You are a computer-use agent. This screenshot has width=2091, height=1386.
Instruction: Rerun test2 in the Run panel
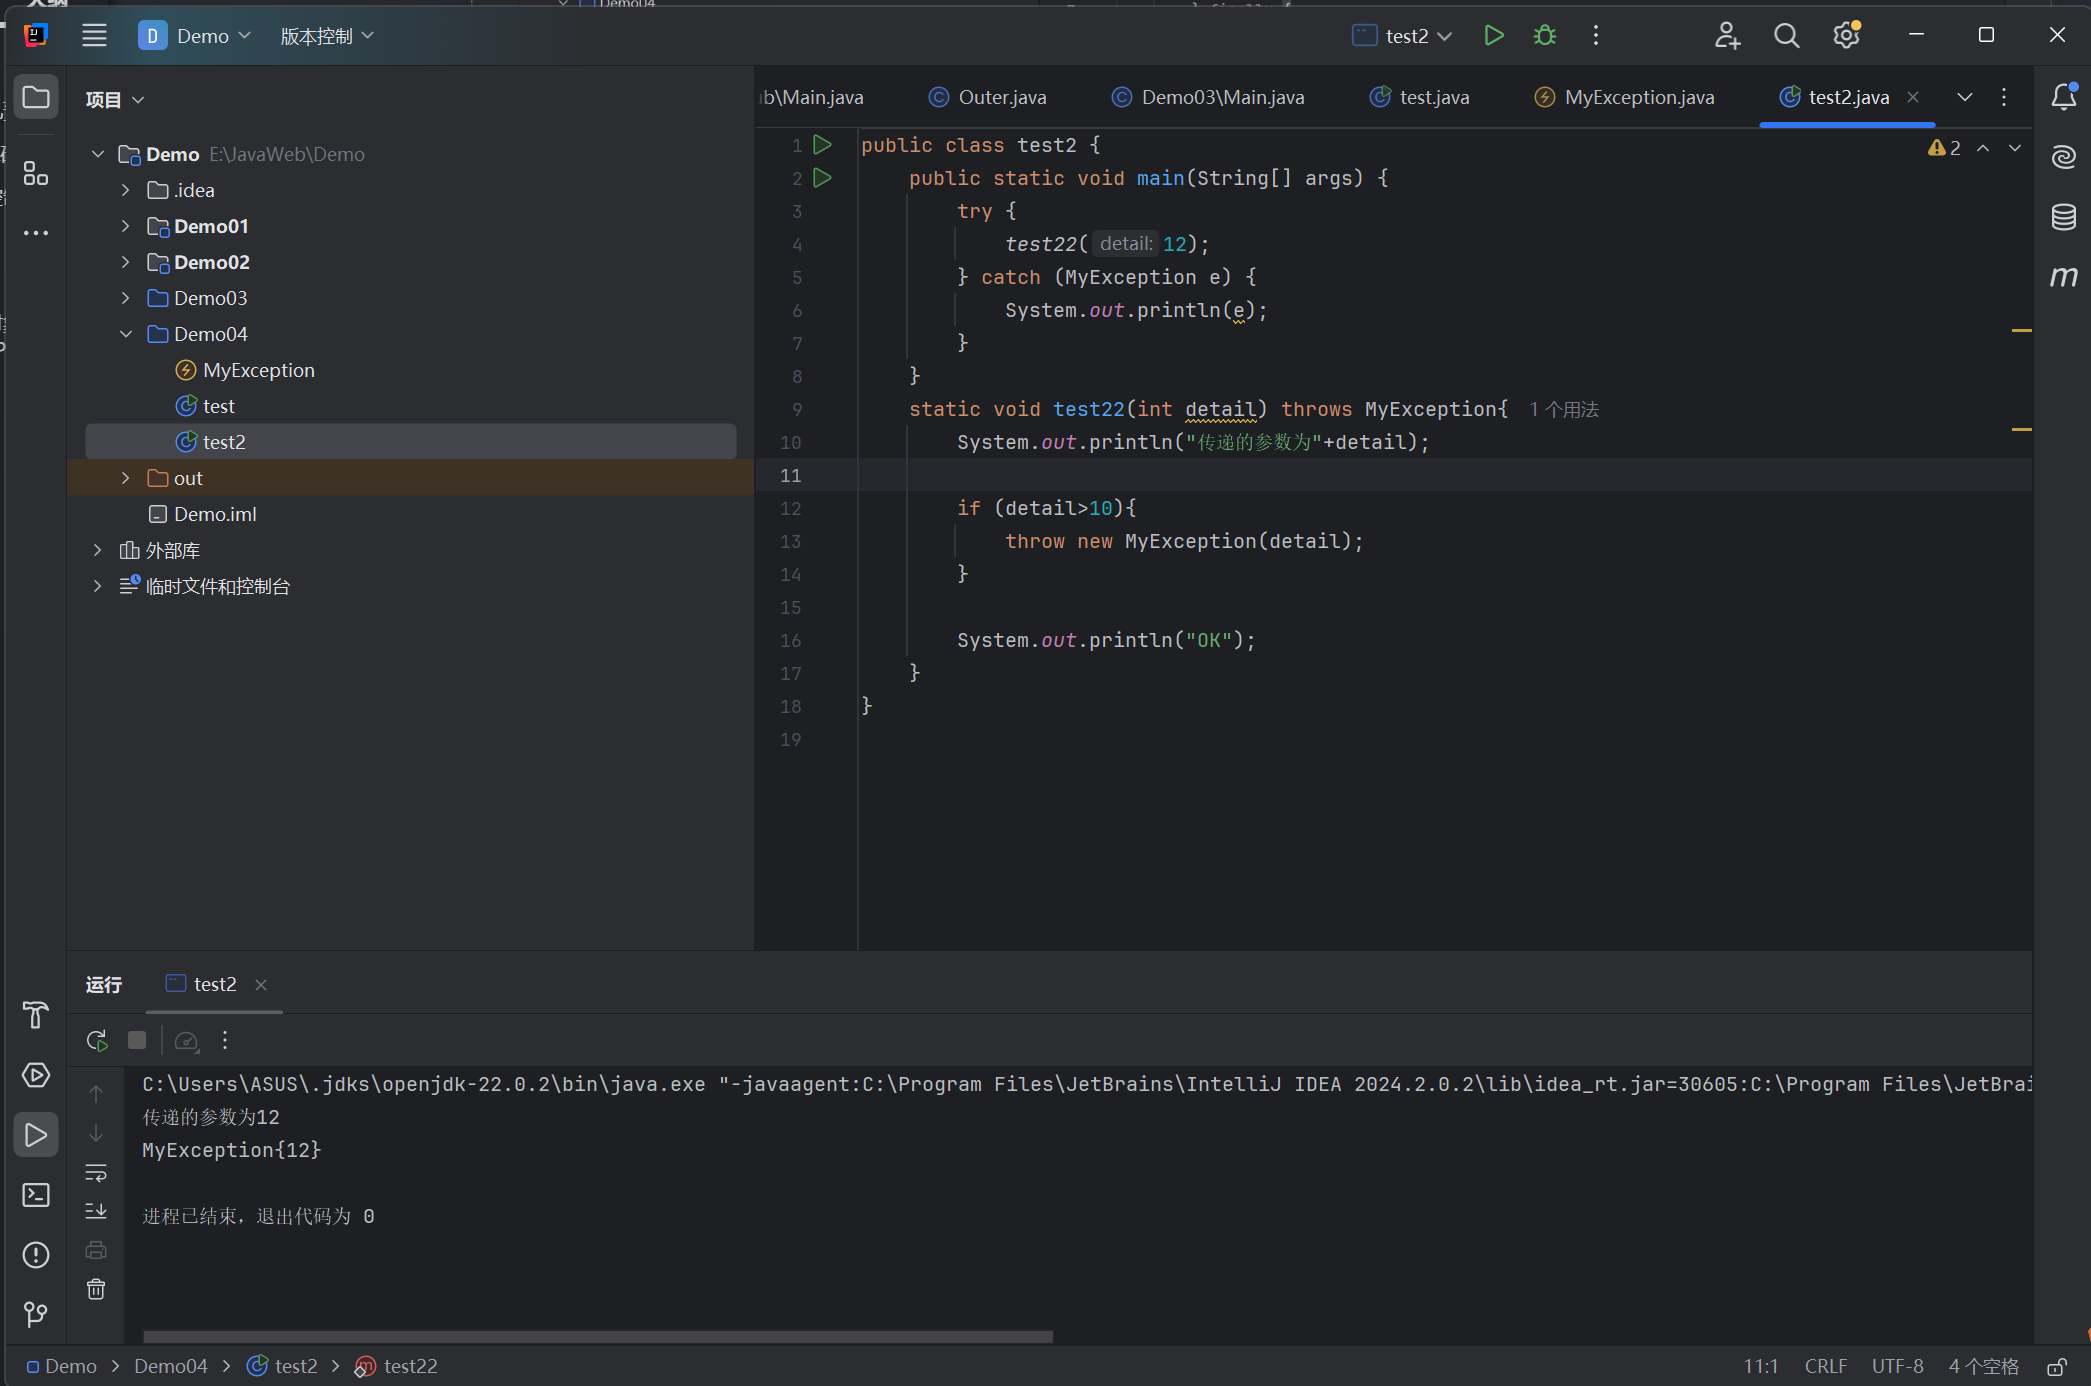(97, 1041)
